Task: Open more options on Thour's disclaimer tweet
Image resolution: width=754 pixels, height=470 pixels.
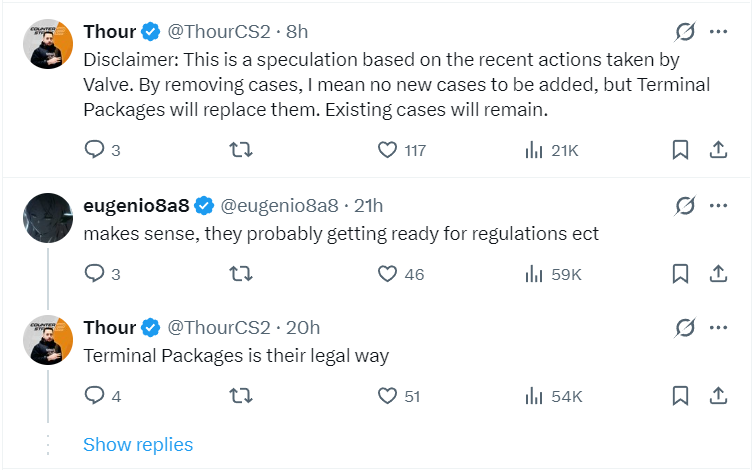Action: (717, 32)
